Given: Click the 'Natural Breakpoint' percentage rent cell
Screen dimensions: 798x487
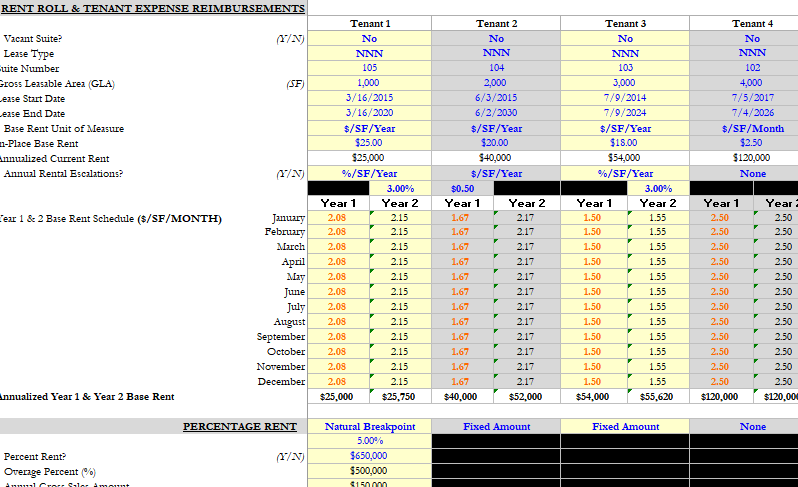Looking at the screenshot, I should 370,426.
